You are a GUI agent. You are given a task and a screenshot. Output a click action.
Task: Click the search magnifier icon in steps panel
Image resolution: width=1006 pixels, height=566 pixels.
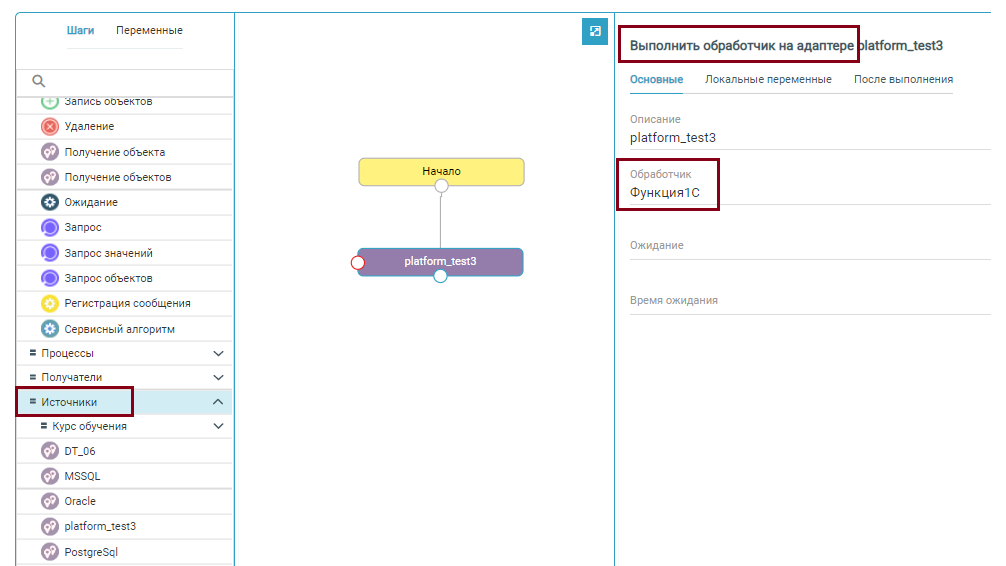(x=39, y=81)
